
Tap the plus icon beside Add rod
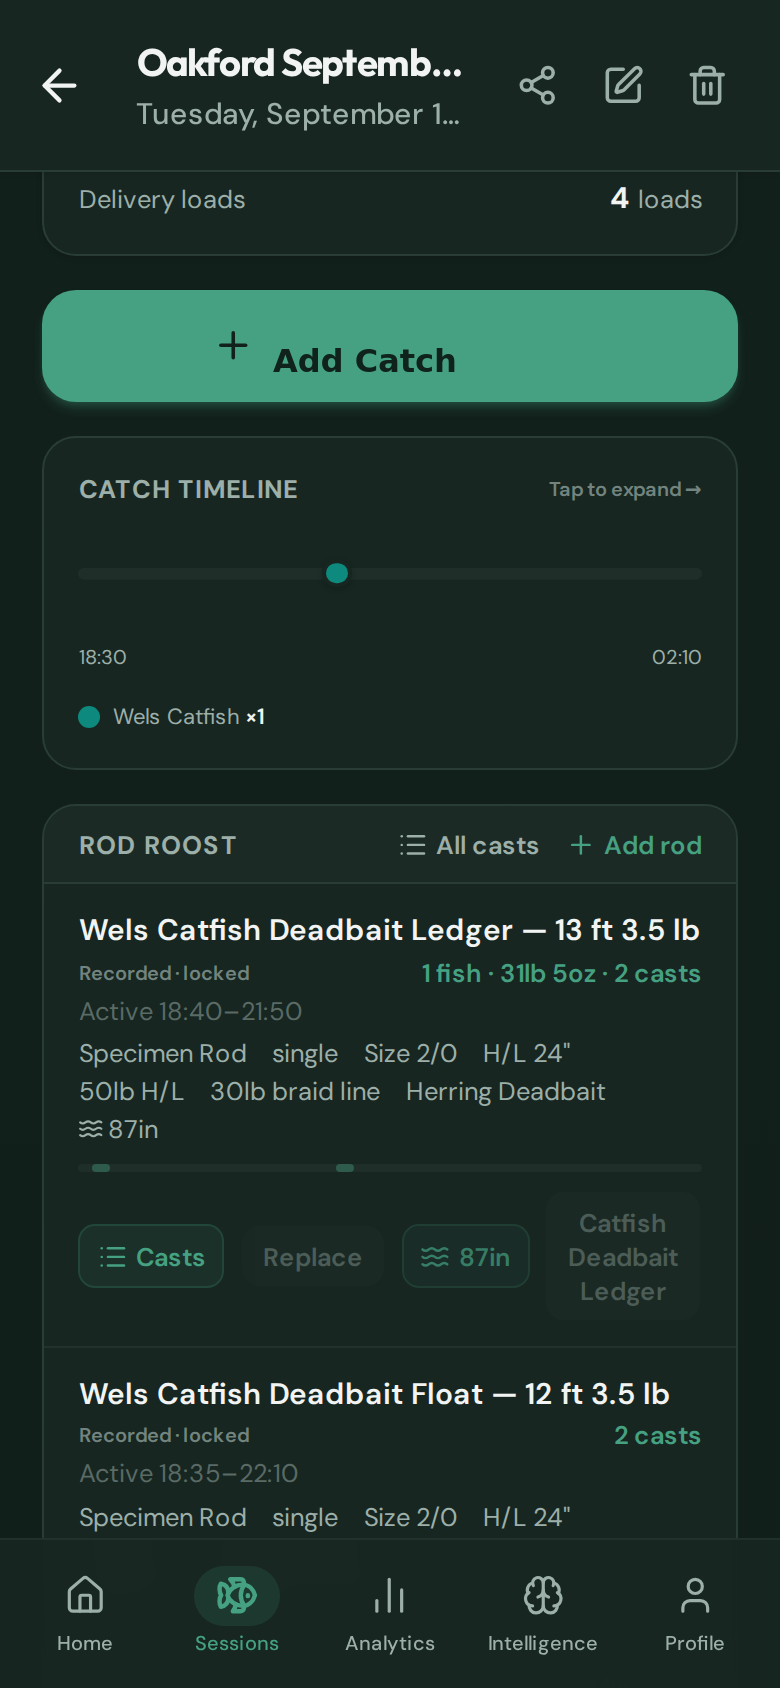tap(580, 845)
